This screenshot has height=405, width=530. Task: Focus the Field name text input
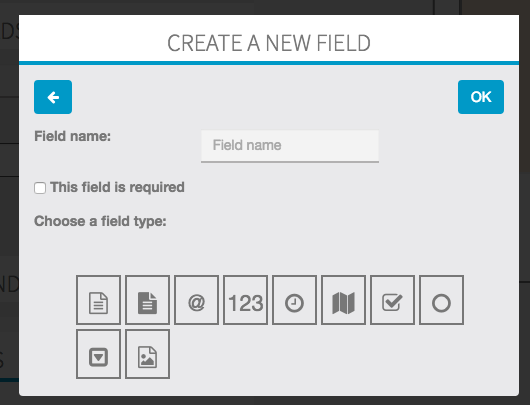click(290, 146)
